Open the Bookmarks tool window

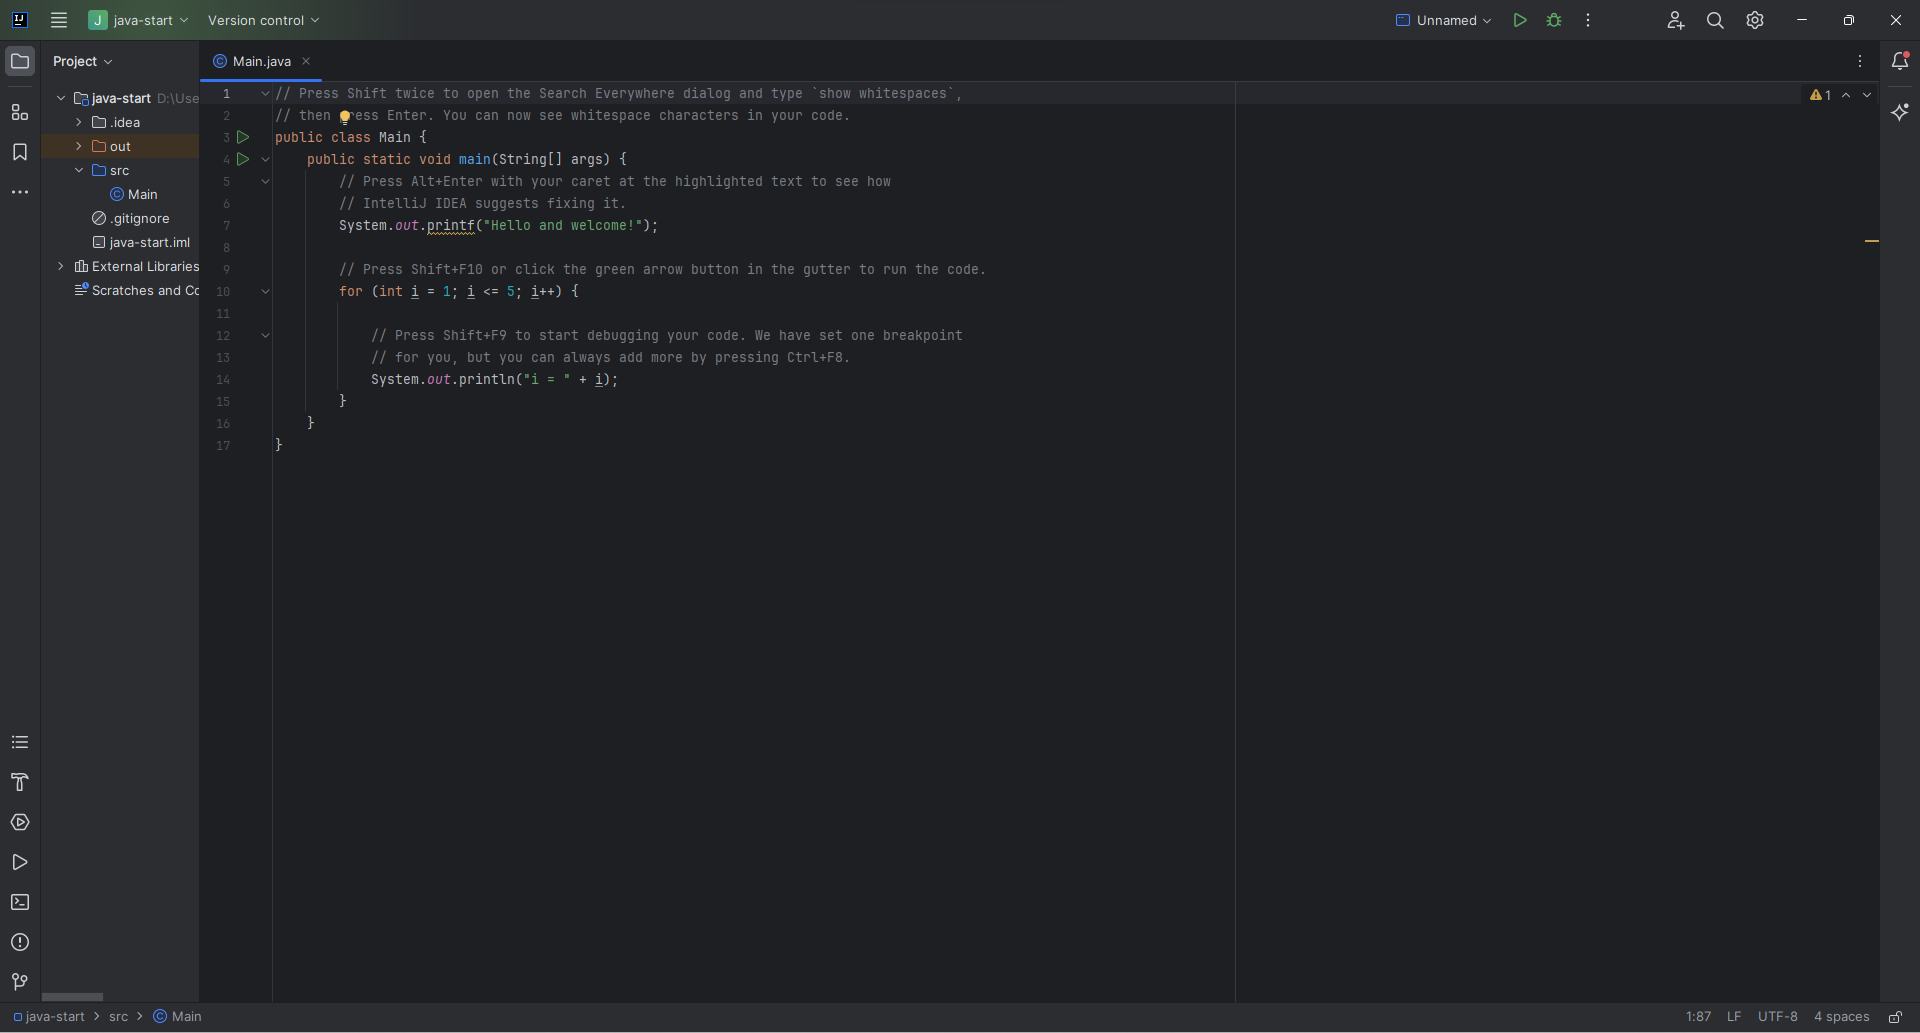click(x=20, y=152)
